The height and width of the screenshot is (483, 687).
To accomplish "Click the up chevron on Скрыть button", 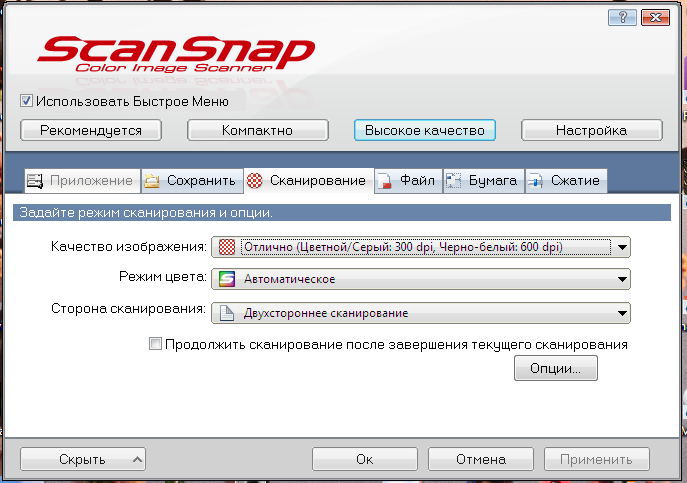I will coord(137,459).
